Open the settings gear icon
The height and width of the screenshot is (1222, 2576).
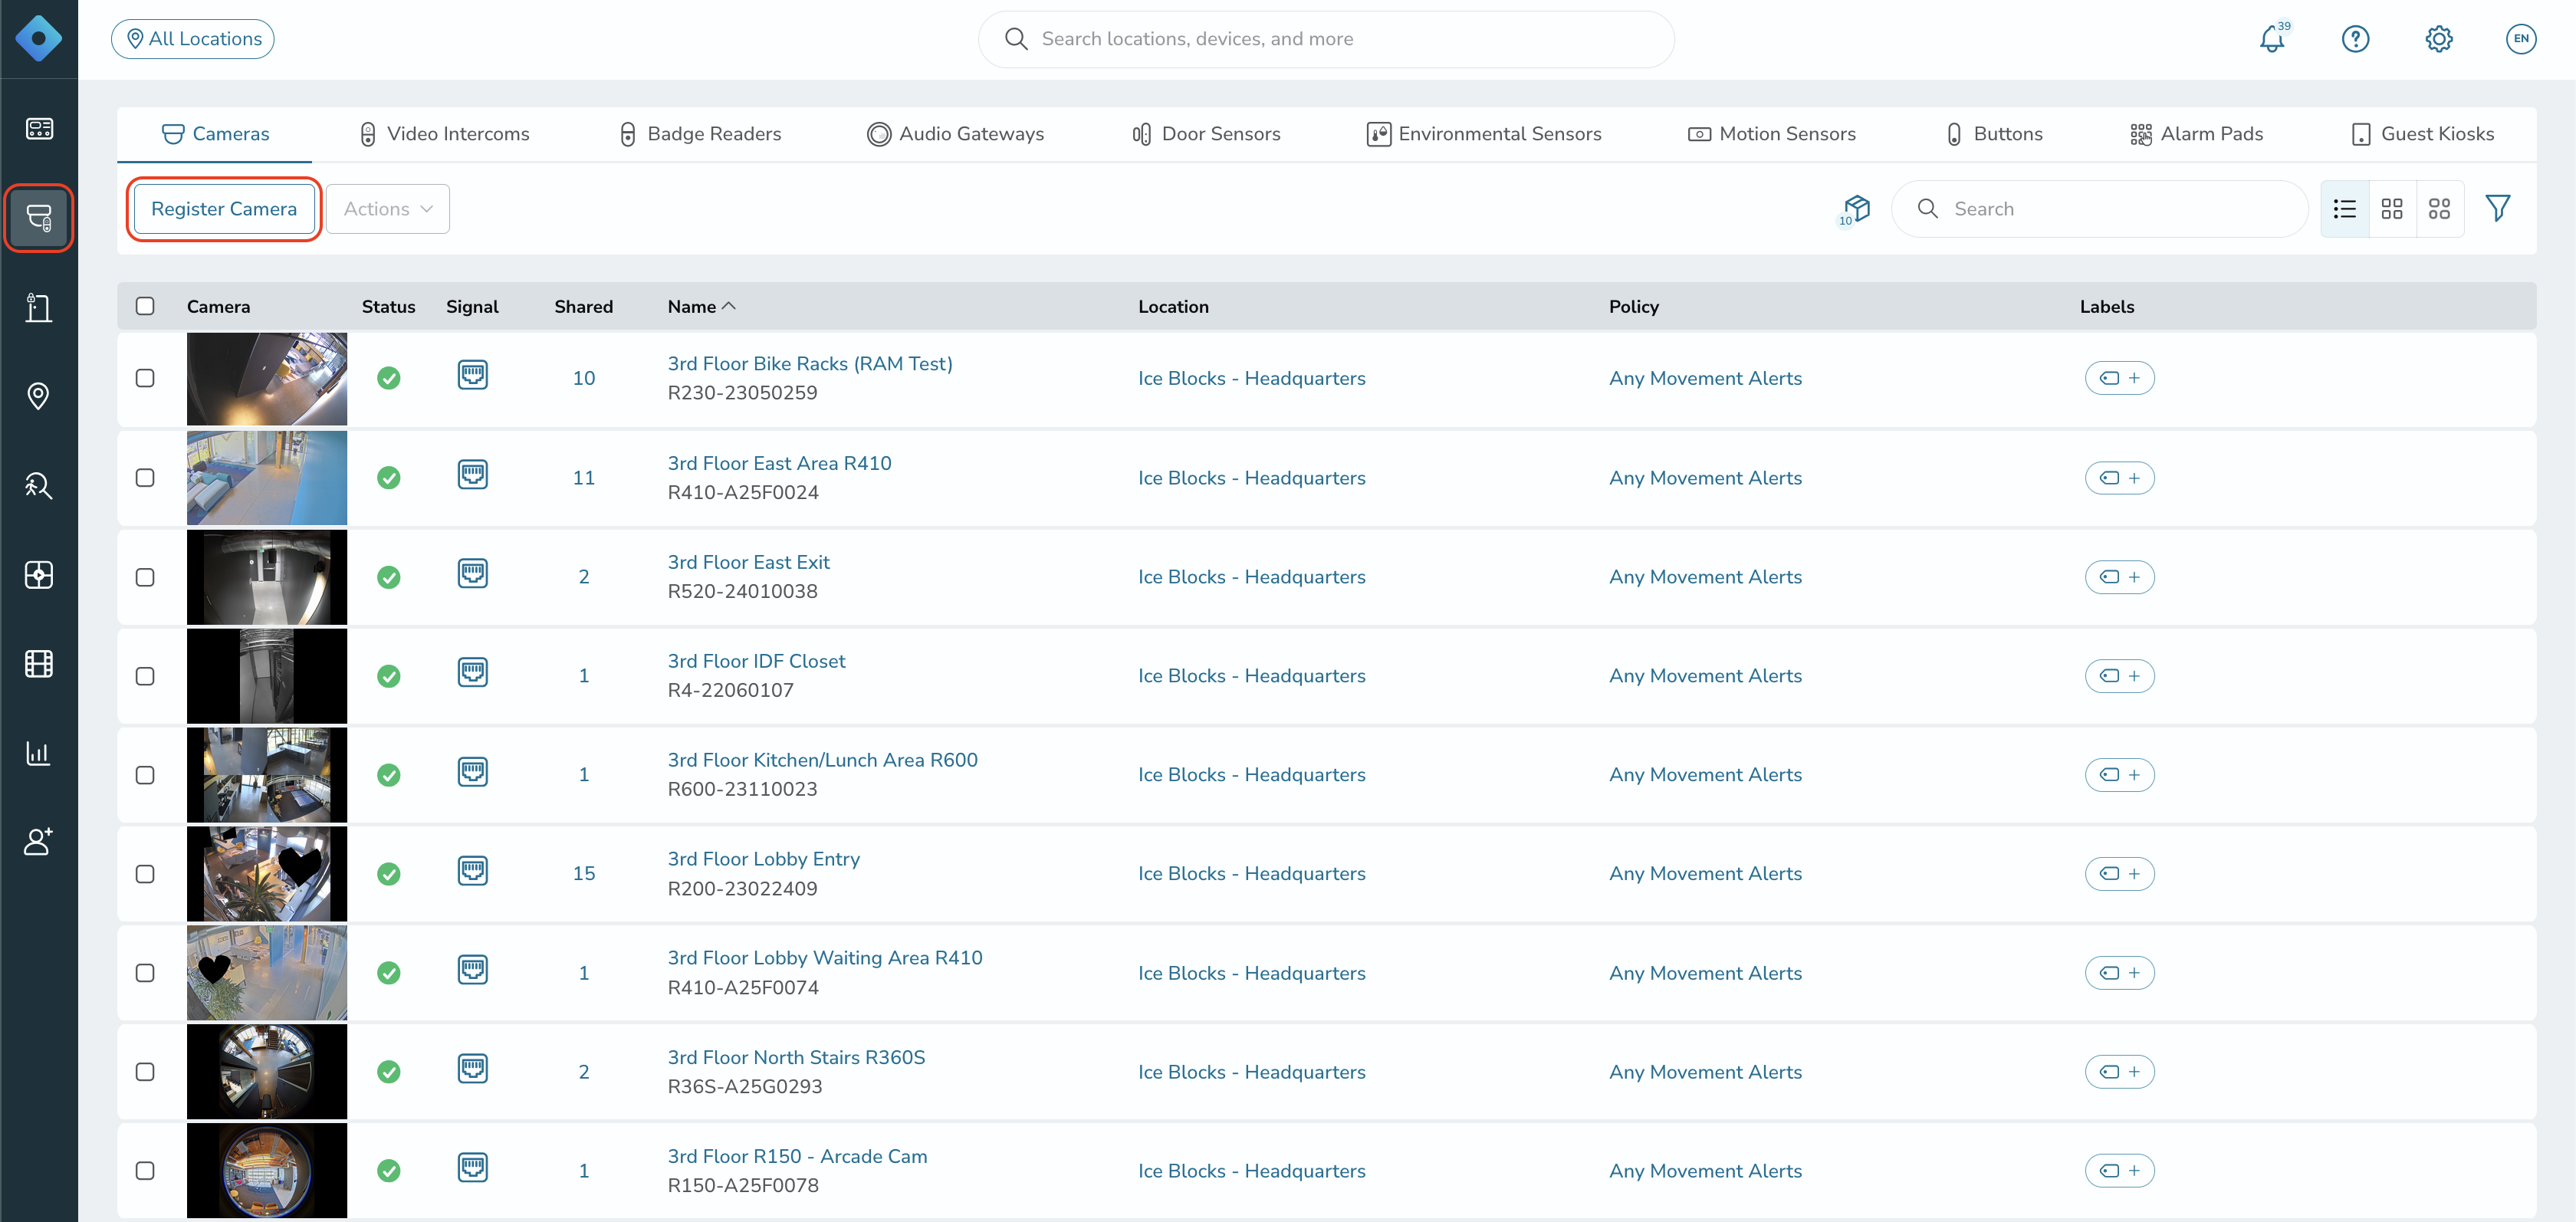tap(2439, 39)
